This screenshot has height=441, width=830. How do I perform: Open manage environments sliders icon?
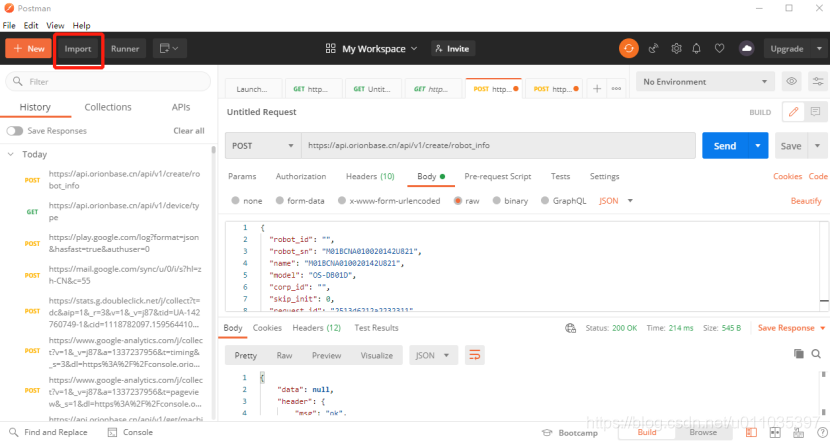818,82
